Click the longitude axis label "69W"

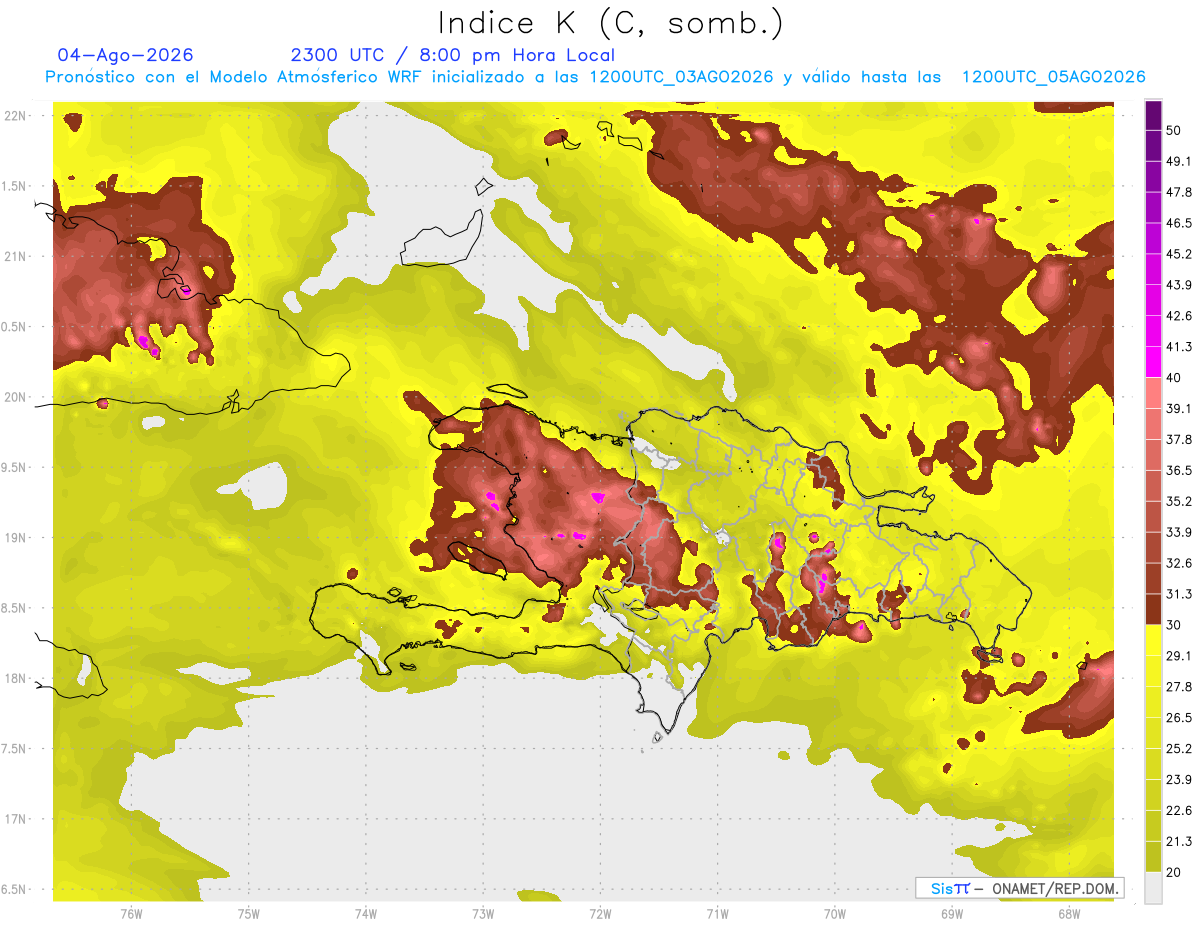tap(952, 914)
